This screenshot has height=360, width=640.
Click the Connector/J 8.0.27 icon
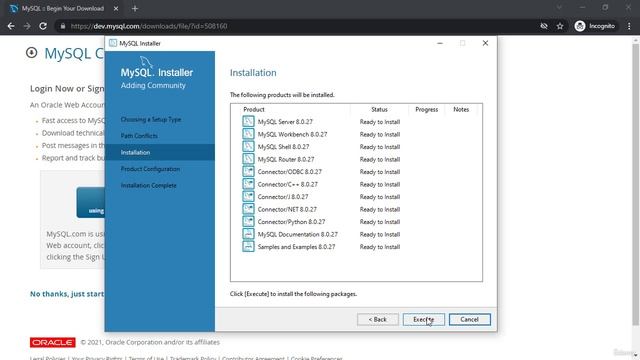click(248, 196)
